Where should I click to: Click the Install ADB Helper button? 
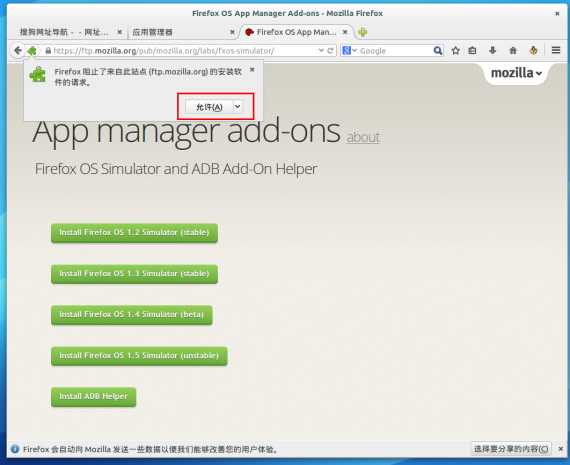pyautogui.click(x=93, y=397)
